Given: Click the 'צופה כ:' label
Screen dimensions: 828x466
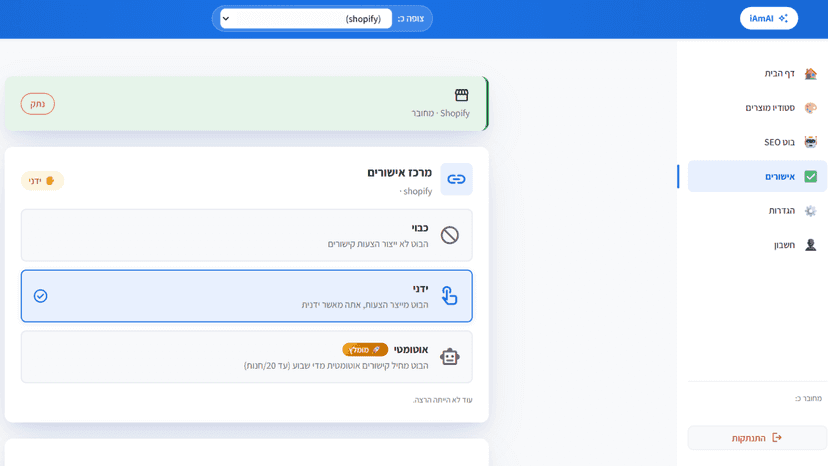Looking at the screenshot, I should 411,18.
